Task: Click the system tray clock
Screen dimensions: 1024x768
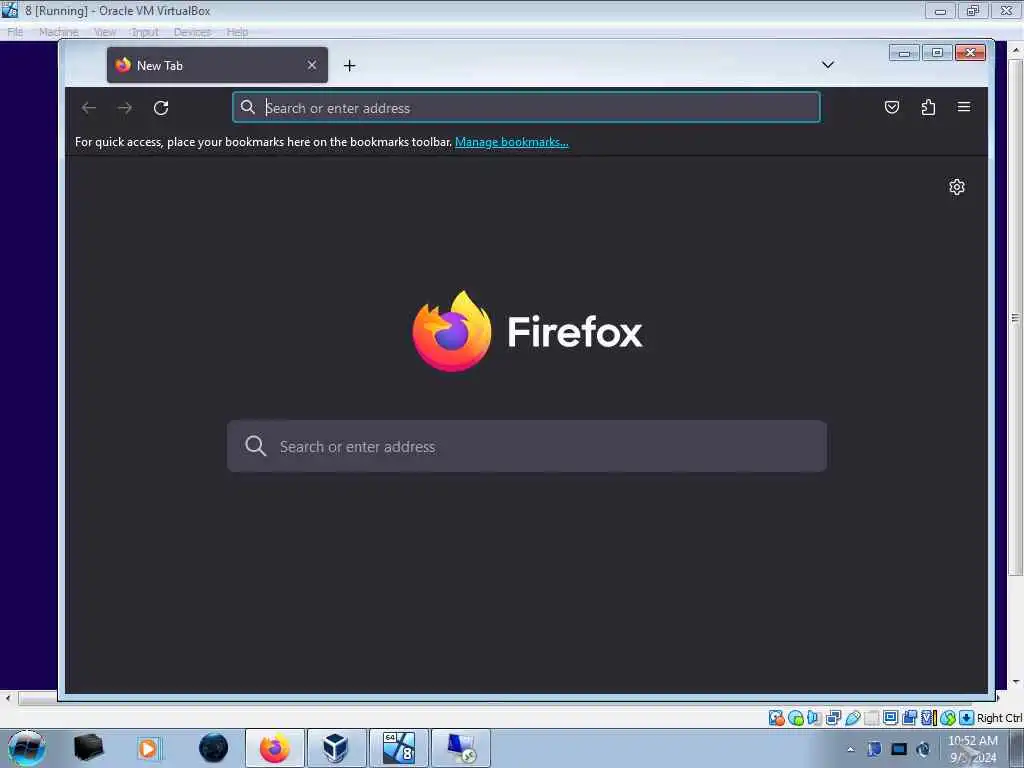Action: 973,749
